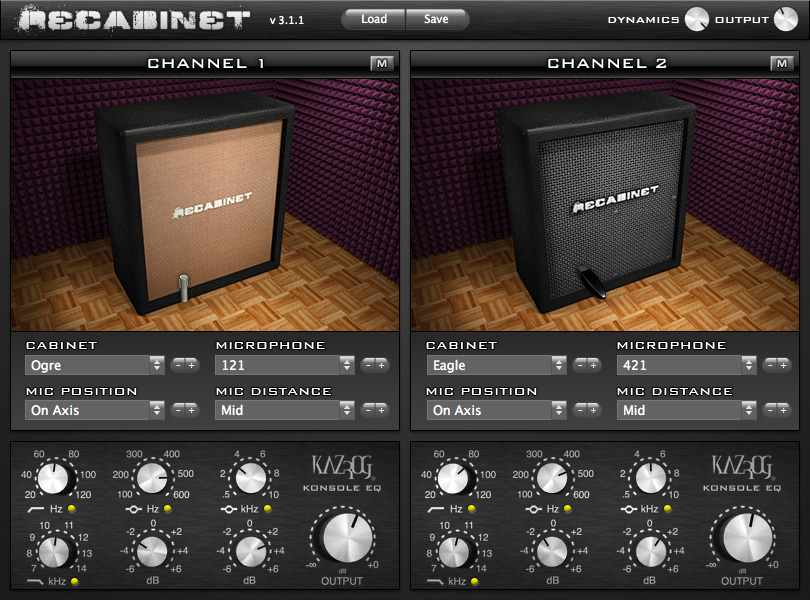The width and height of the screenshot is (810, 600).
Task: Adjust Channel 1 .5-10 kHz frequency knob
Action: pyautogui.click(x=251, y=478)
